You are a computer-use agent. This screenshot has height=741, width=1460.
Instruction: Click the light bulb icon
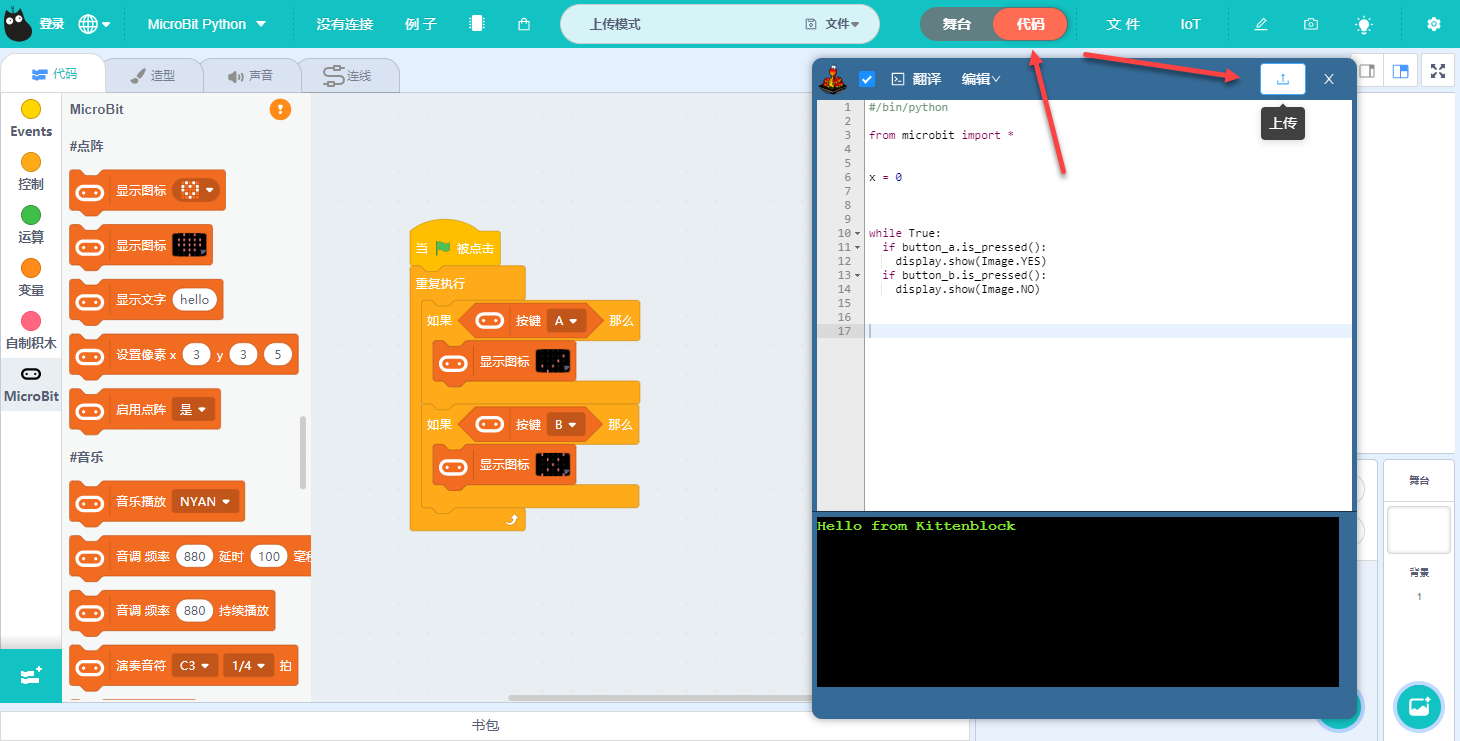[1364, 24]
